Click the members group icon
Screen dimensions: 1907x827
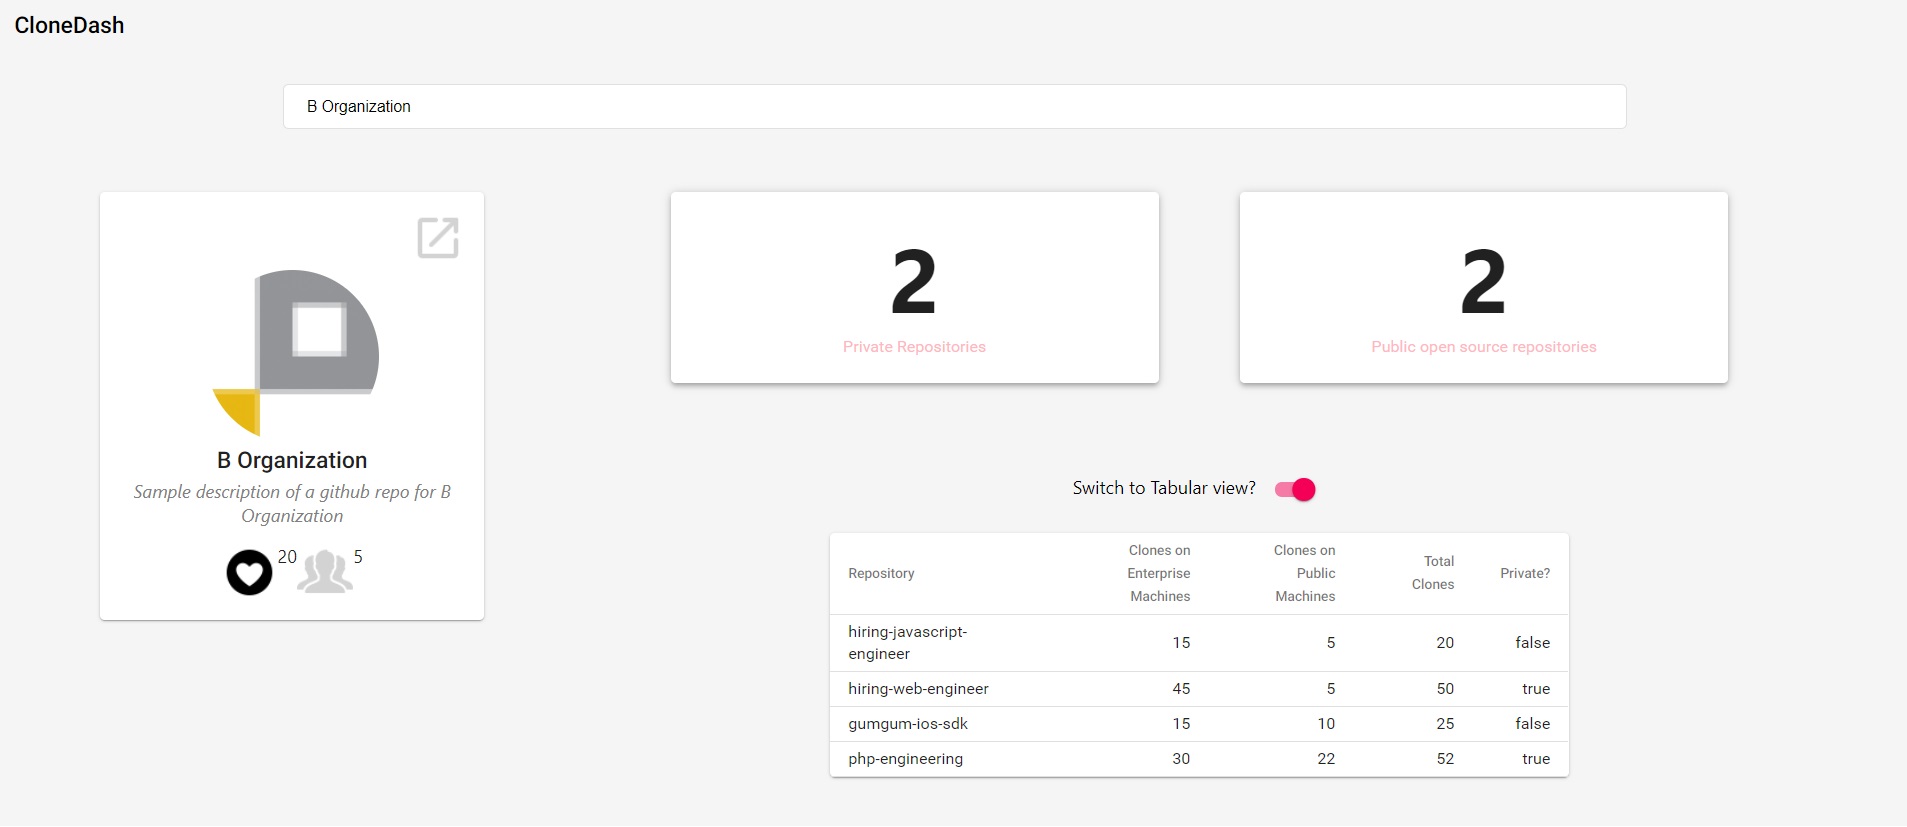[x=325, y=572]
